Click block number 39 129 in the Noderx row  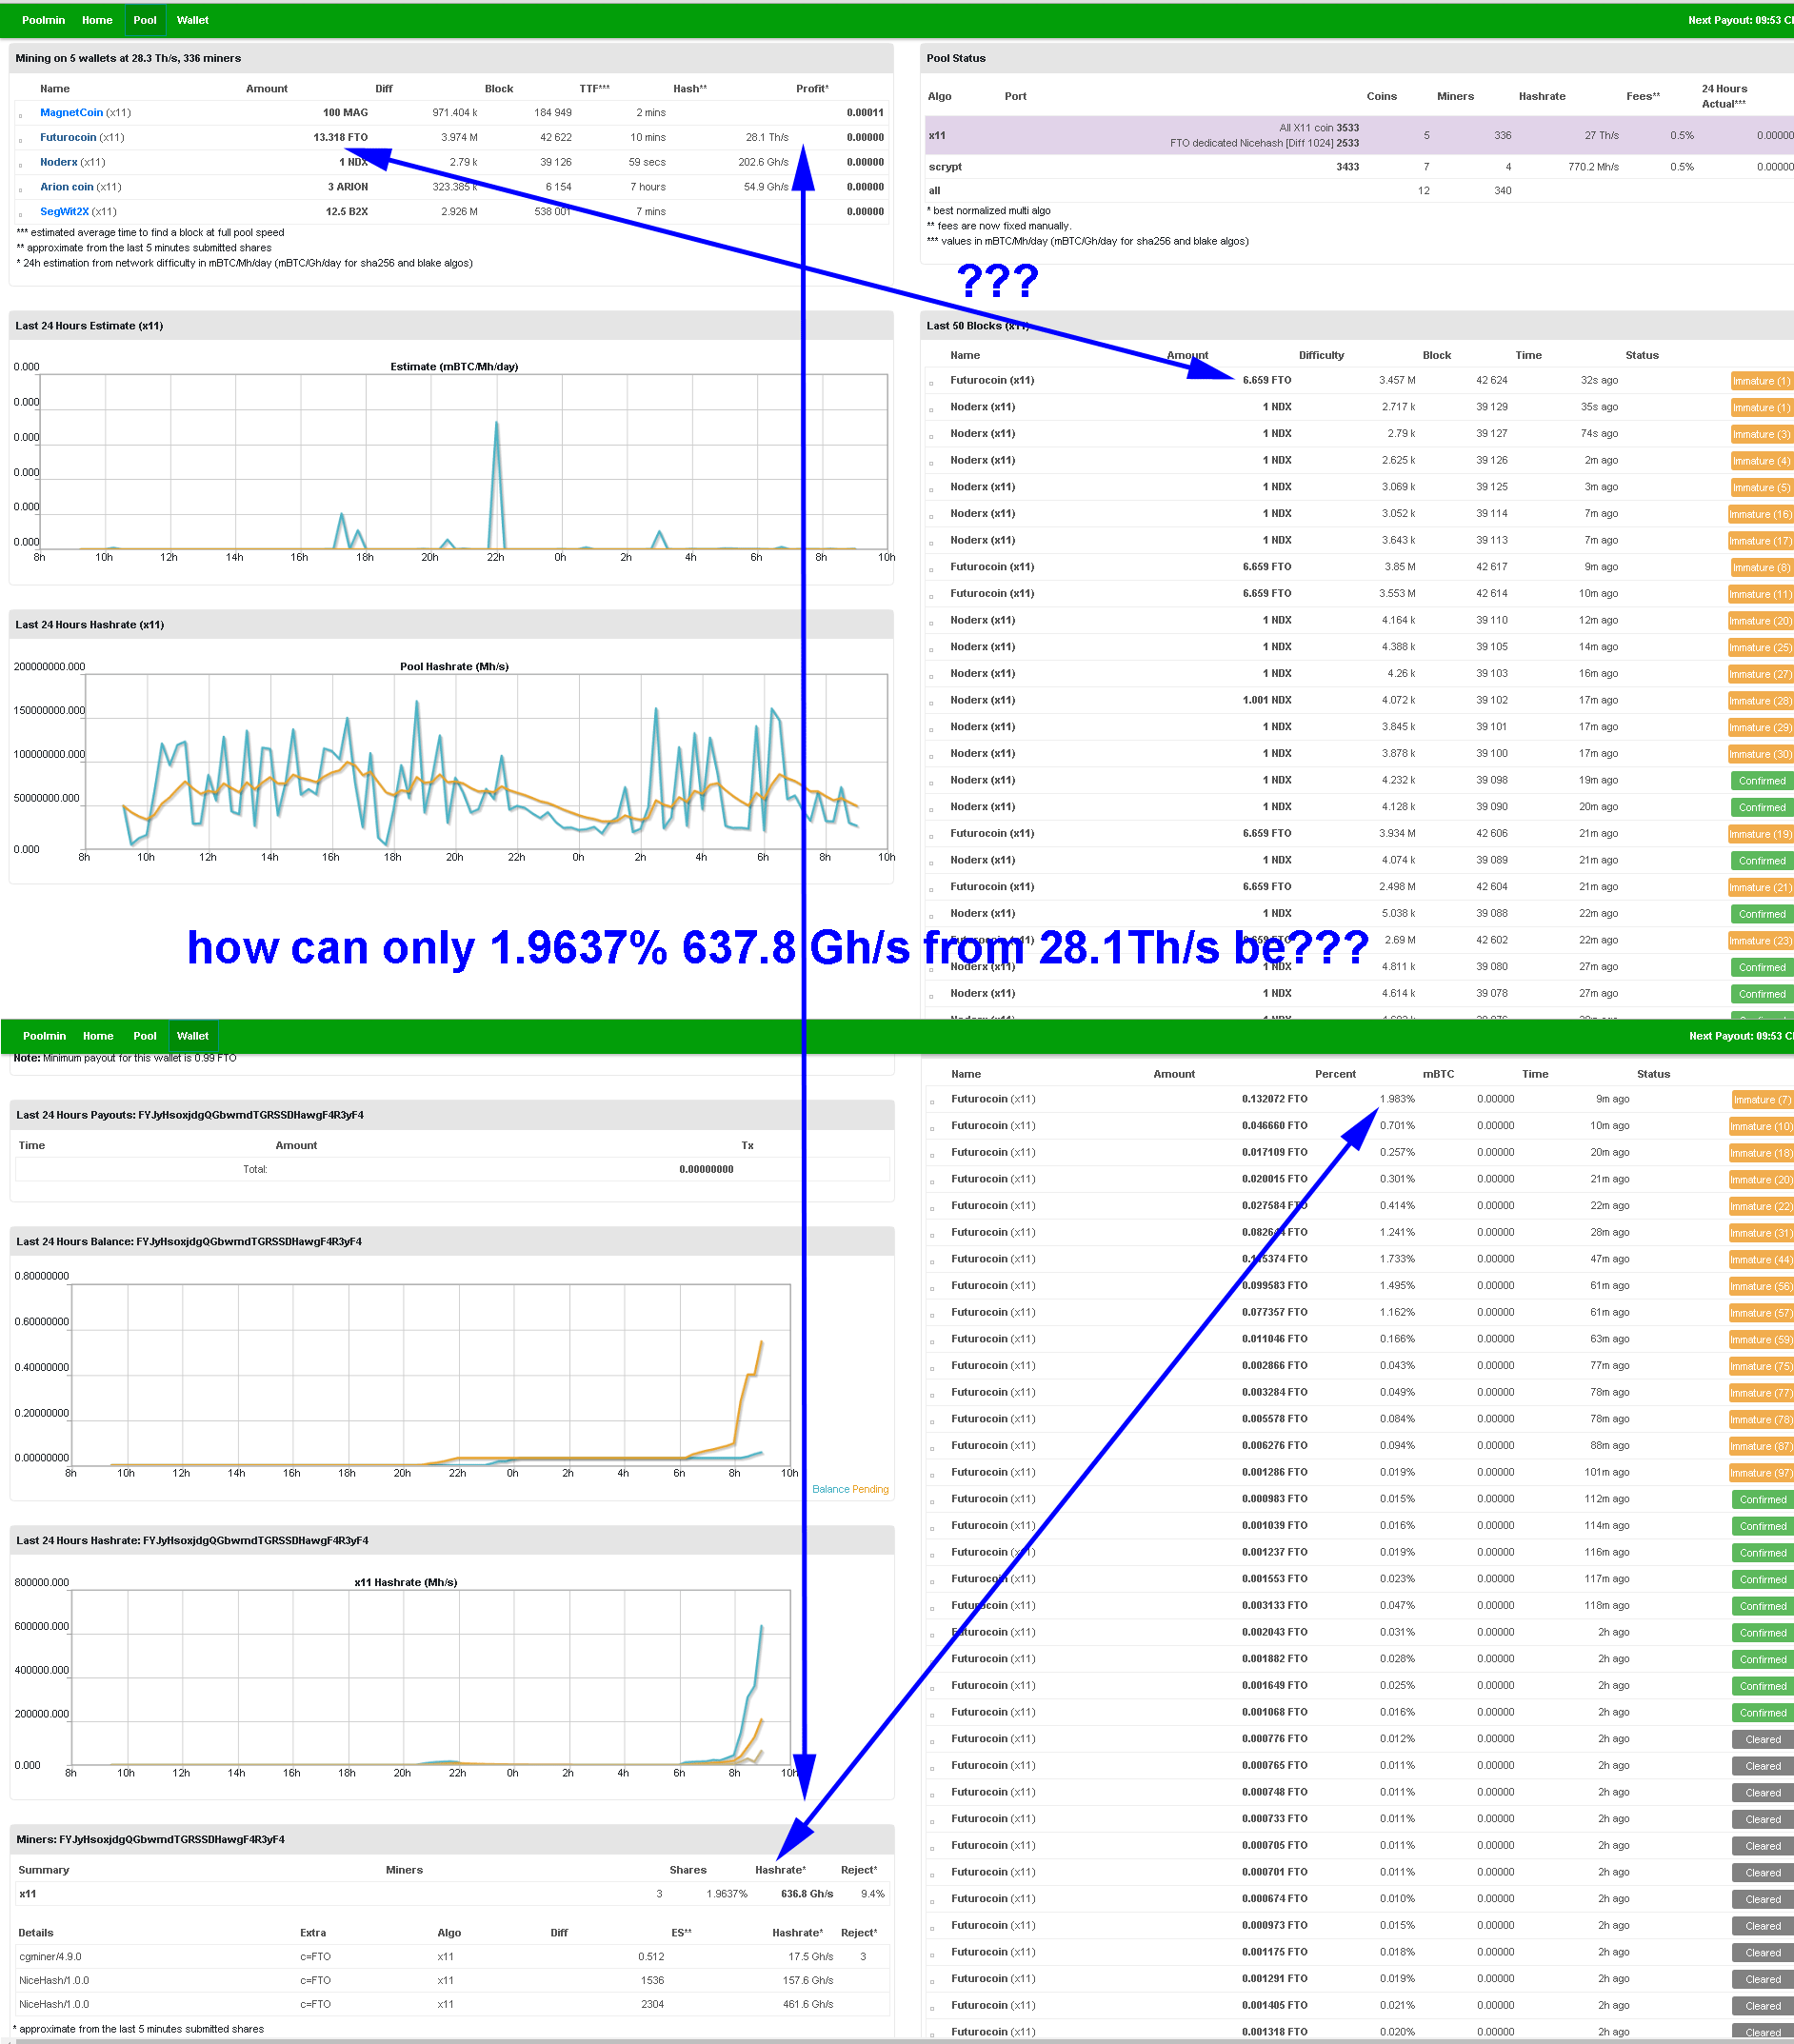tap(1491, 407)
